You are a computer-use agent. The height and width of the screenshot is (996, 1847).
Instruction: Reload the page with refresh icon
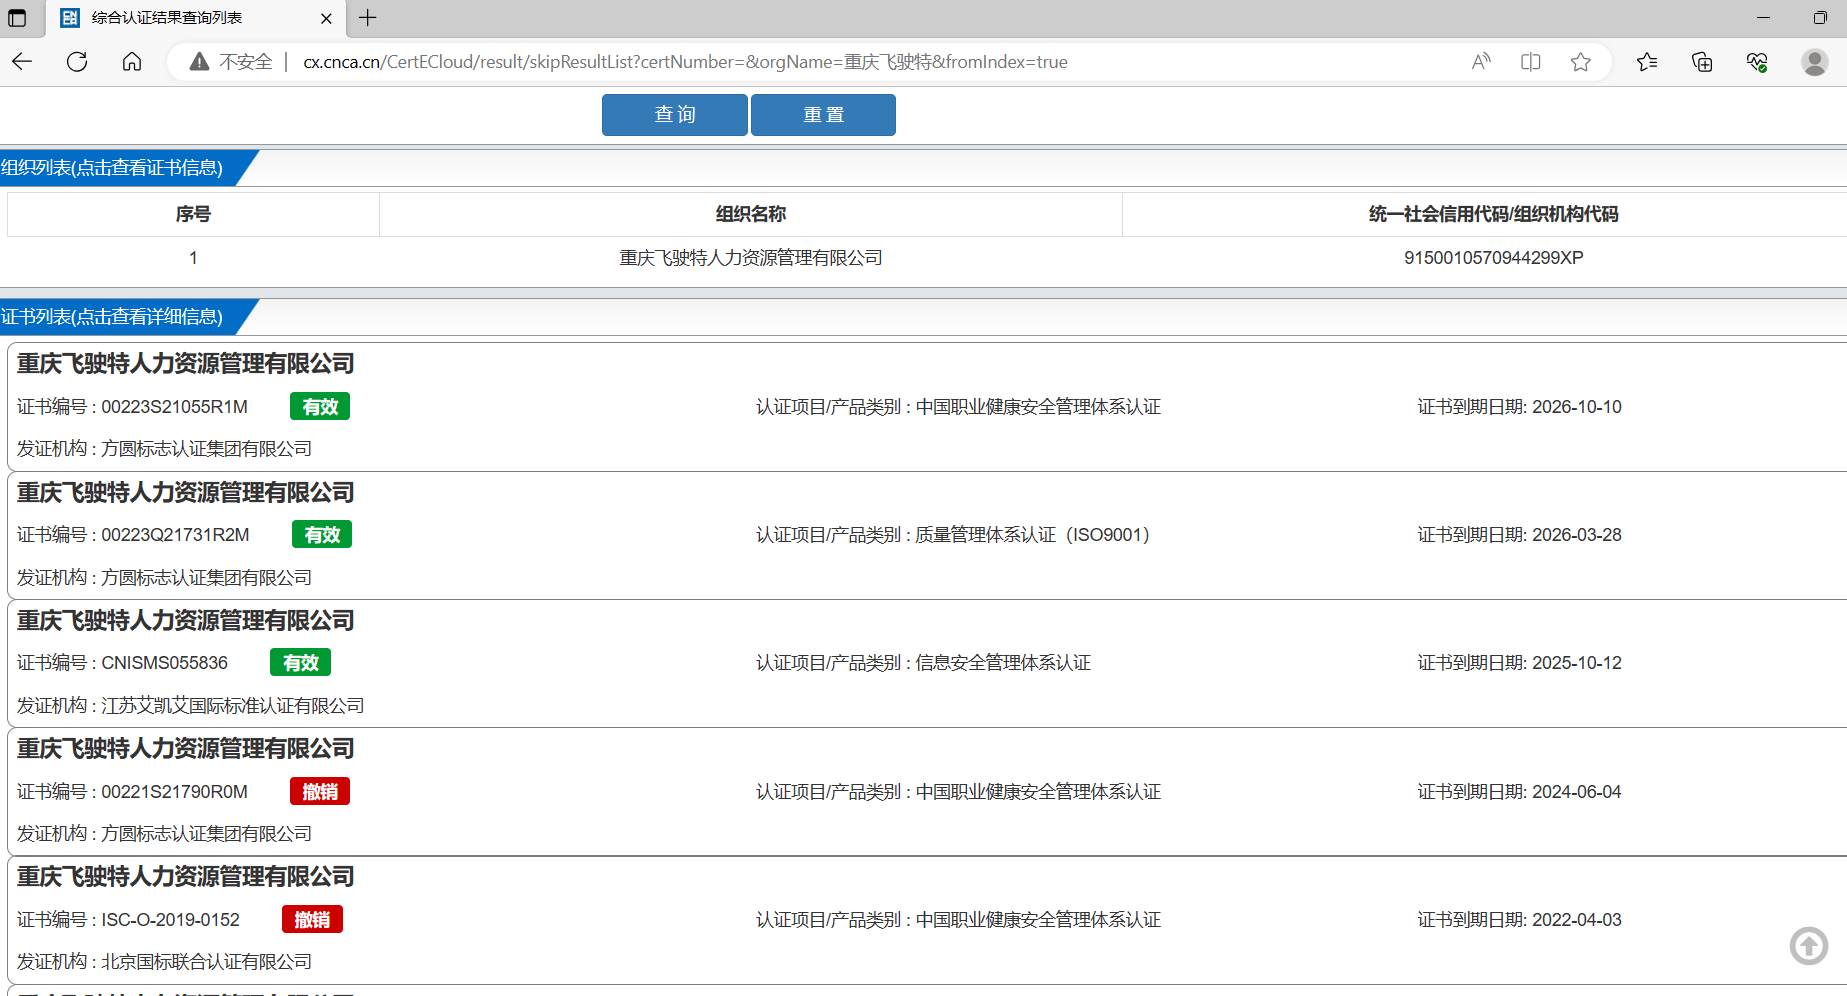pyautogui.click(x=77, y=62)
